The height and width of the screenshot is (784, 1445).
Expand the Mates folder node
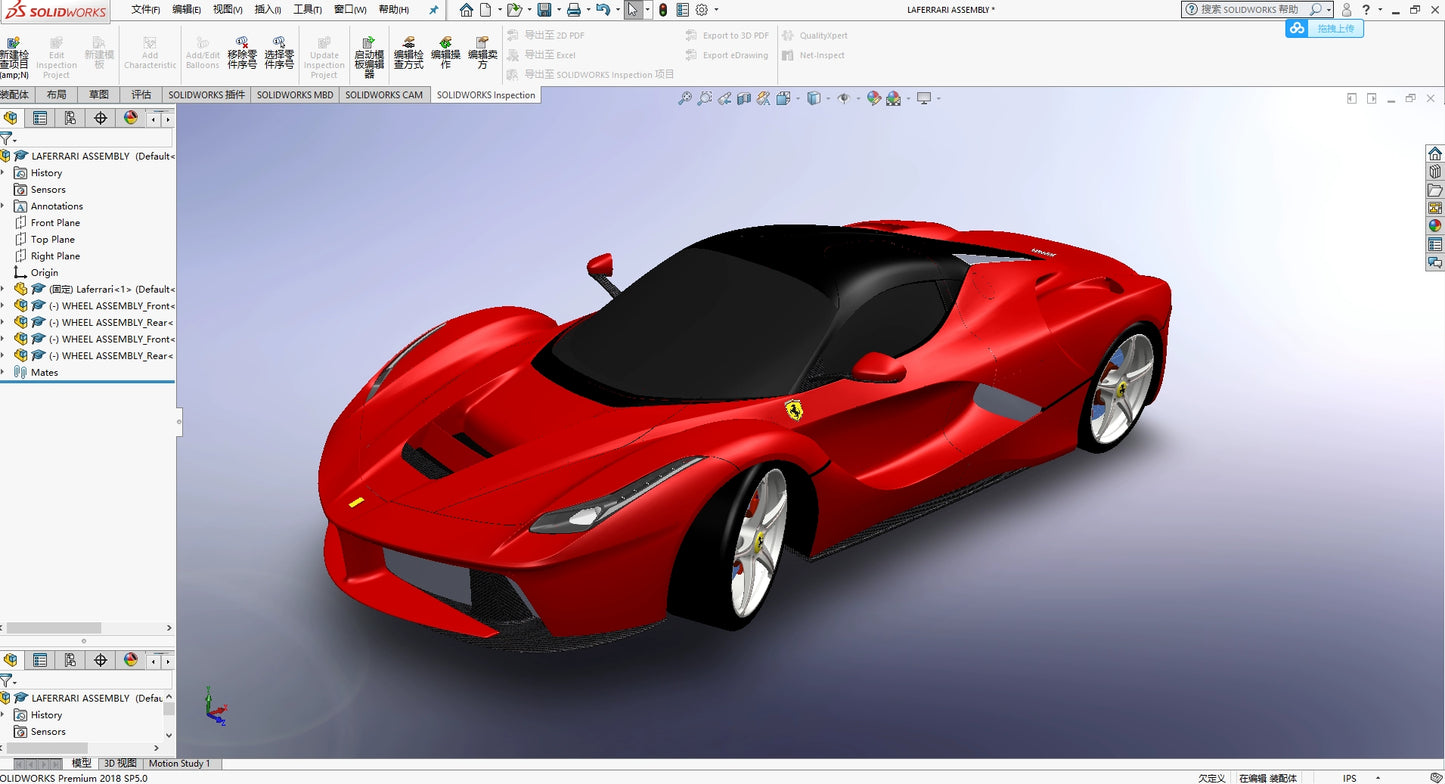[3, 372]
